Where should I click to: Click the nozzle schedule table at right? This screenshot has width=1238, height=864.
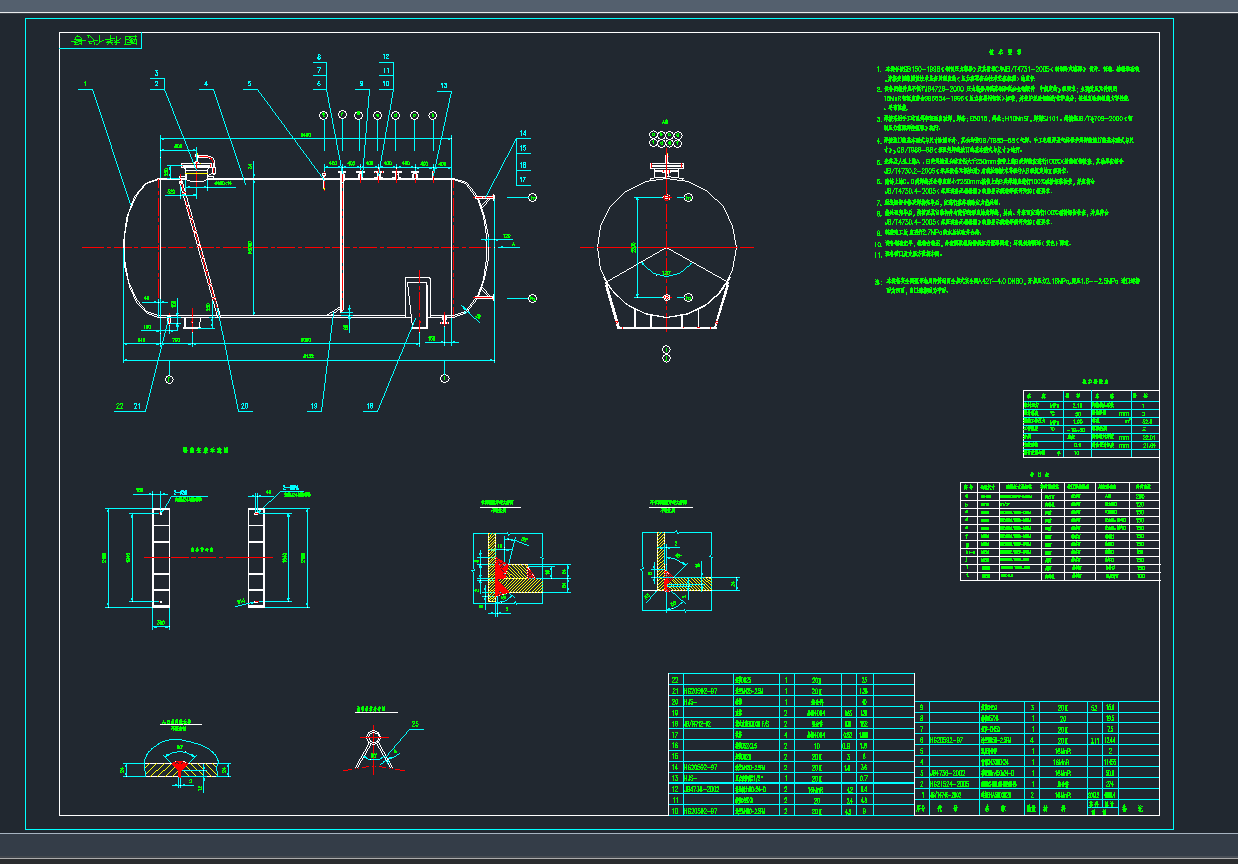coord(1059,532)
